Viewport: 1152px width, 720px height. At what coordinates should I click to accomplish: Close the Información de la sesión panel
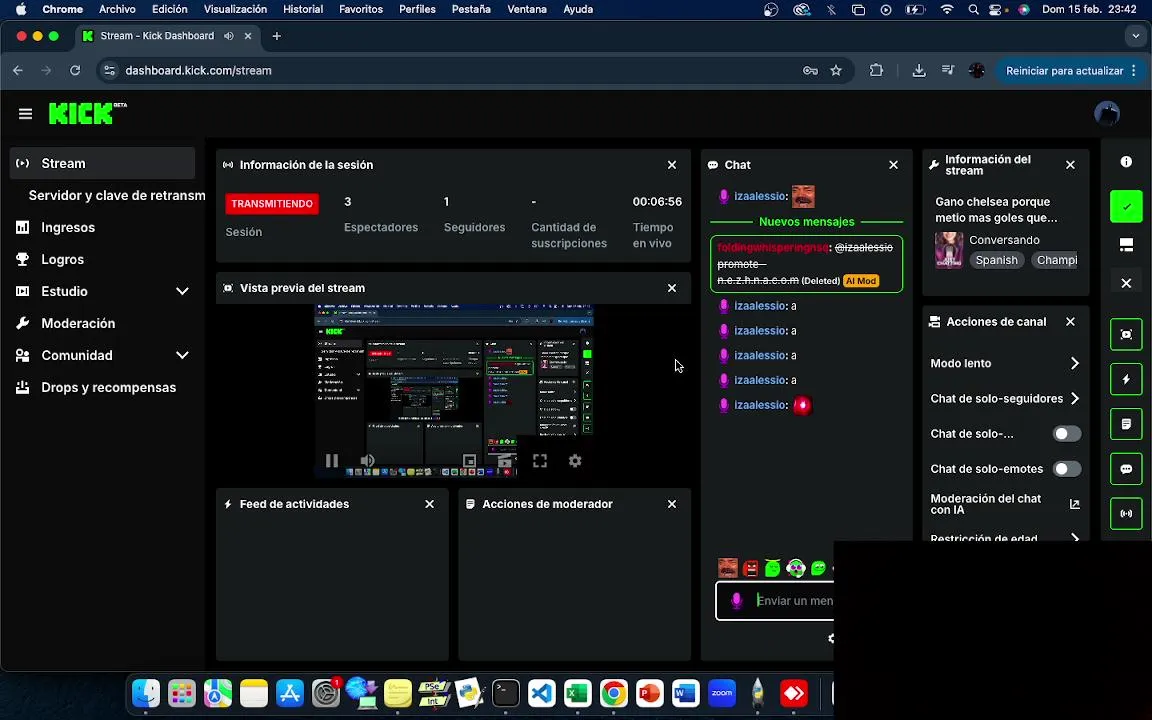click(x=672, y=165)
